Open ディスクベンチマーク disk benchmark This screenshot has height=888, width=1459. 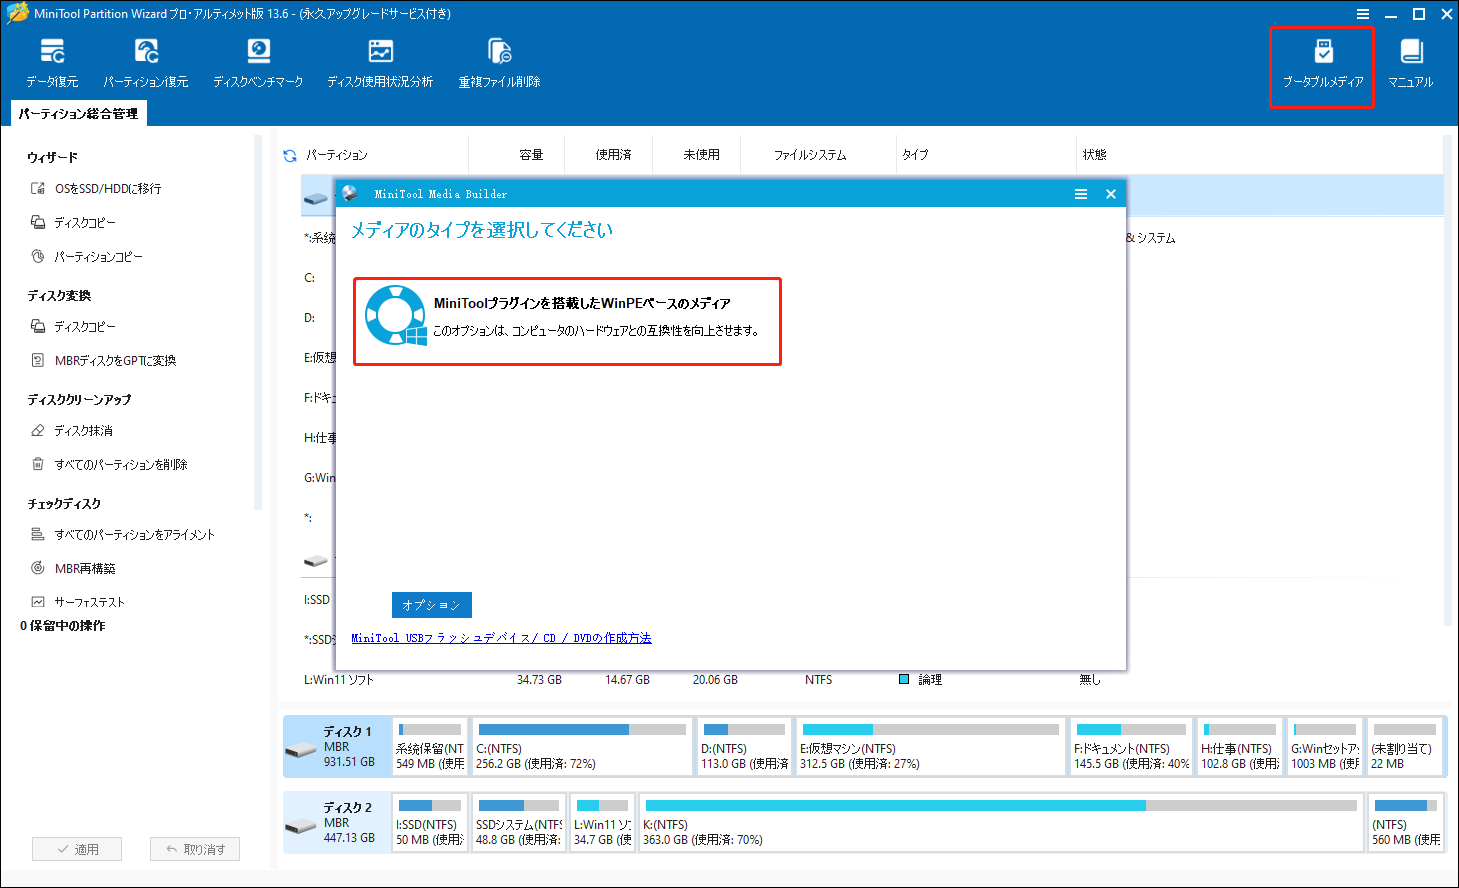(258, 63)
